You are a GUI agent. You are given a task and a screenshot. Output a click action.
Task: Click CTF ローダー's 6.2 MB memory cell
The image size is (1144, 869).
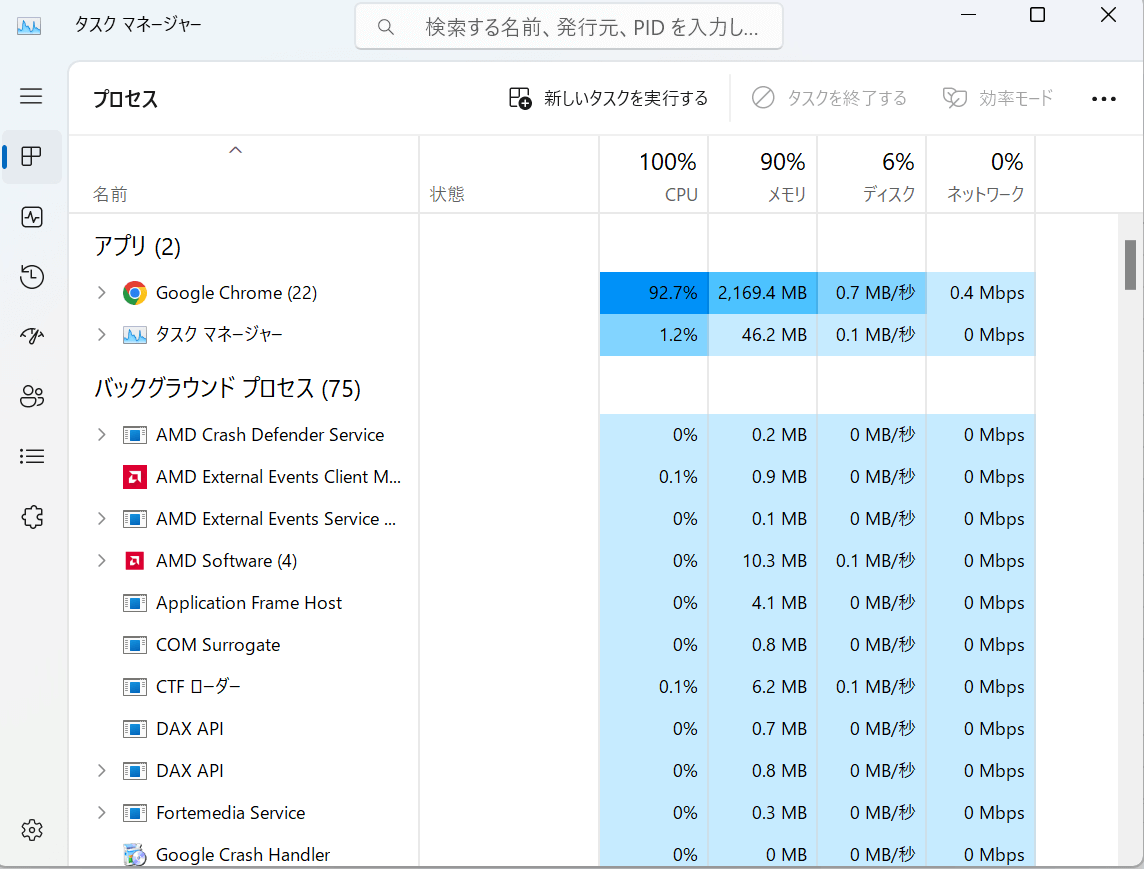762,687
